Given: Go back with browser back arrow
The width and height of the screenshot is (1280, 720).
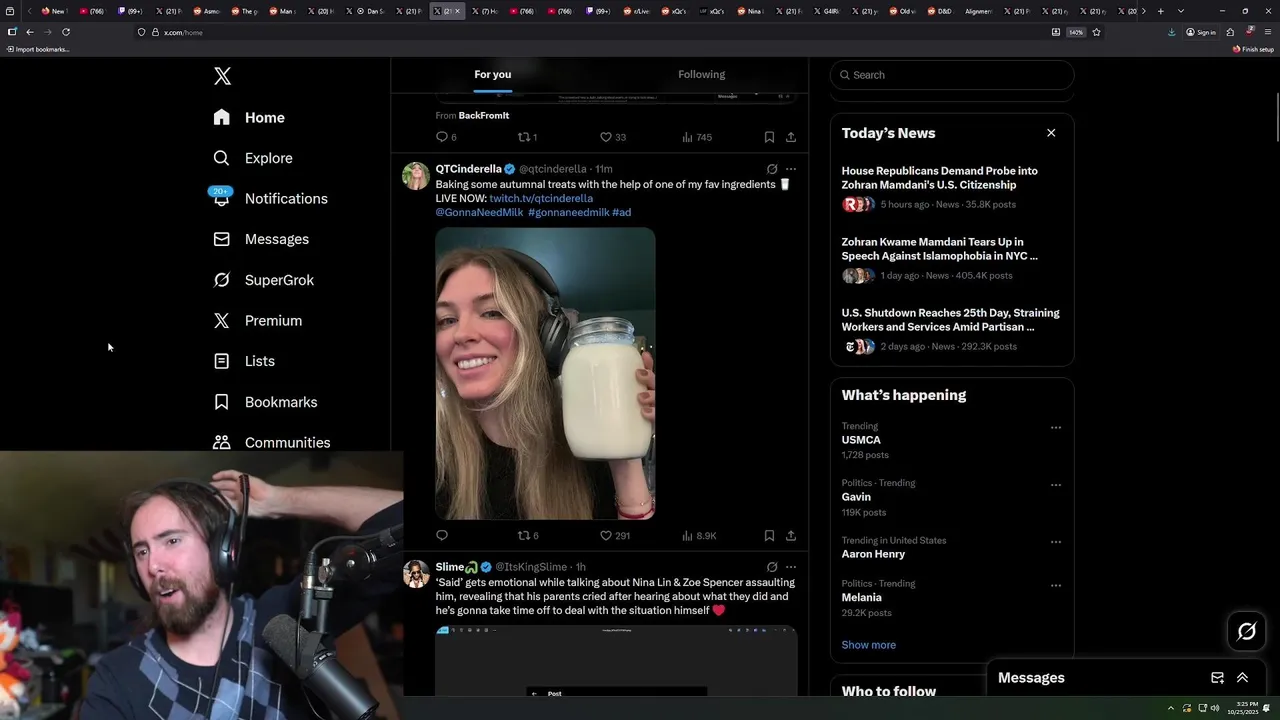Looking at the screenshot, I should point(29,32).
